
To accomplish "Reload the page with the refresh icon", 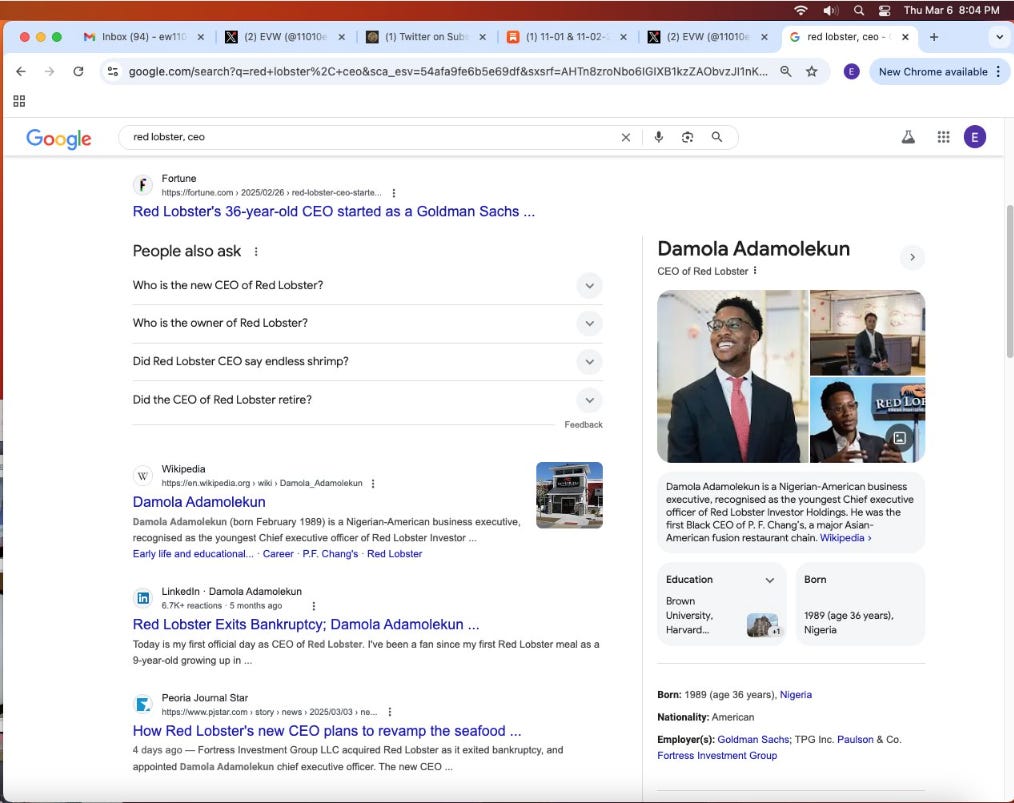I will (x=78, y=72).
